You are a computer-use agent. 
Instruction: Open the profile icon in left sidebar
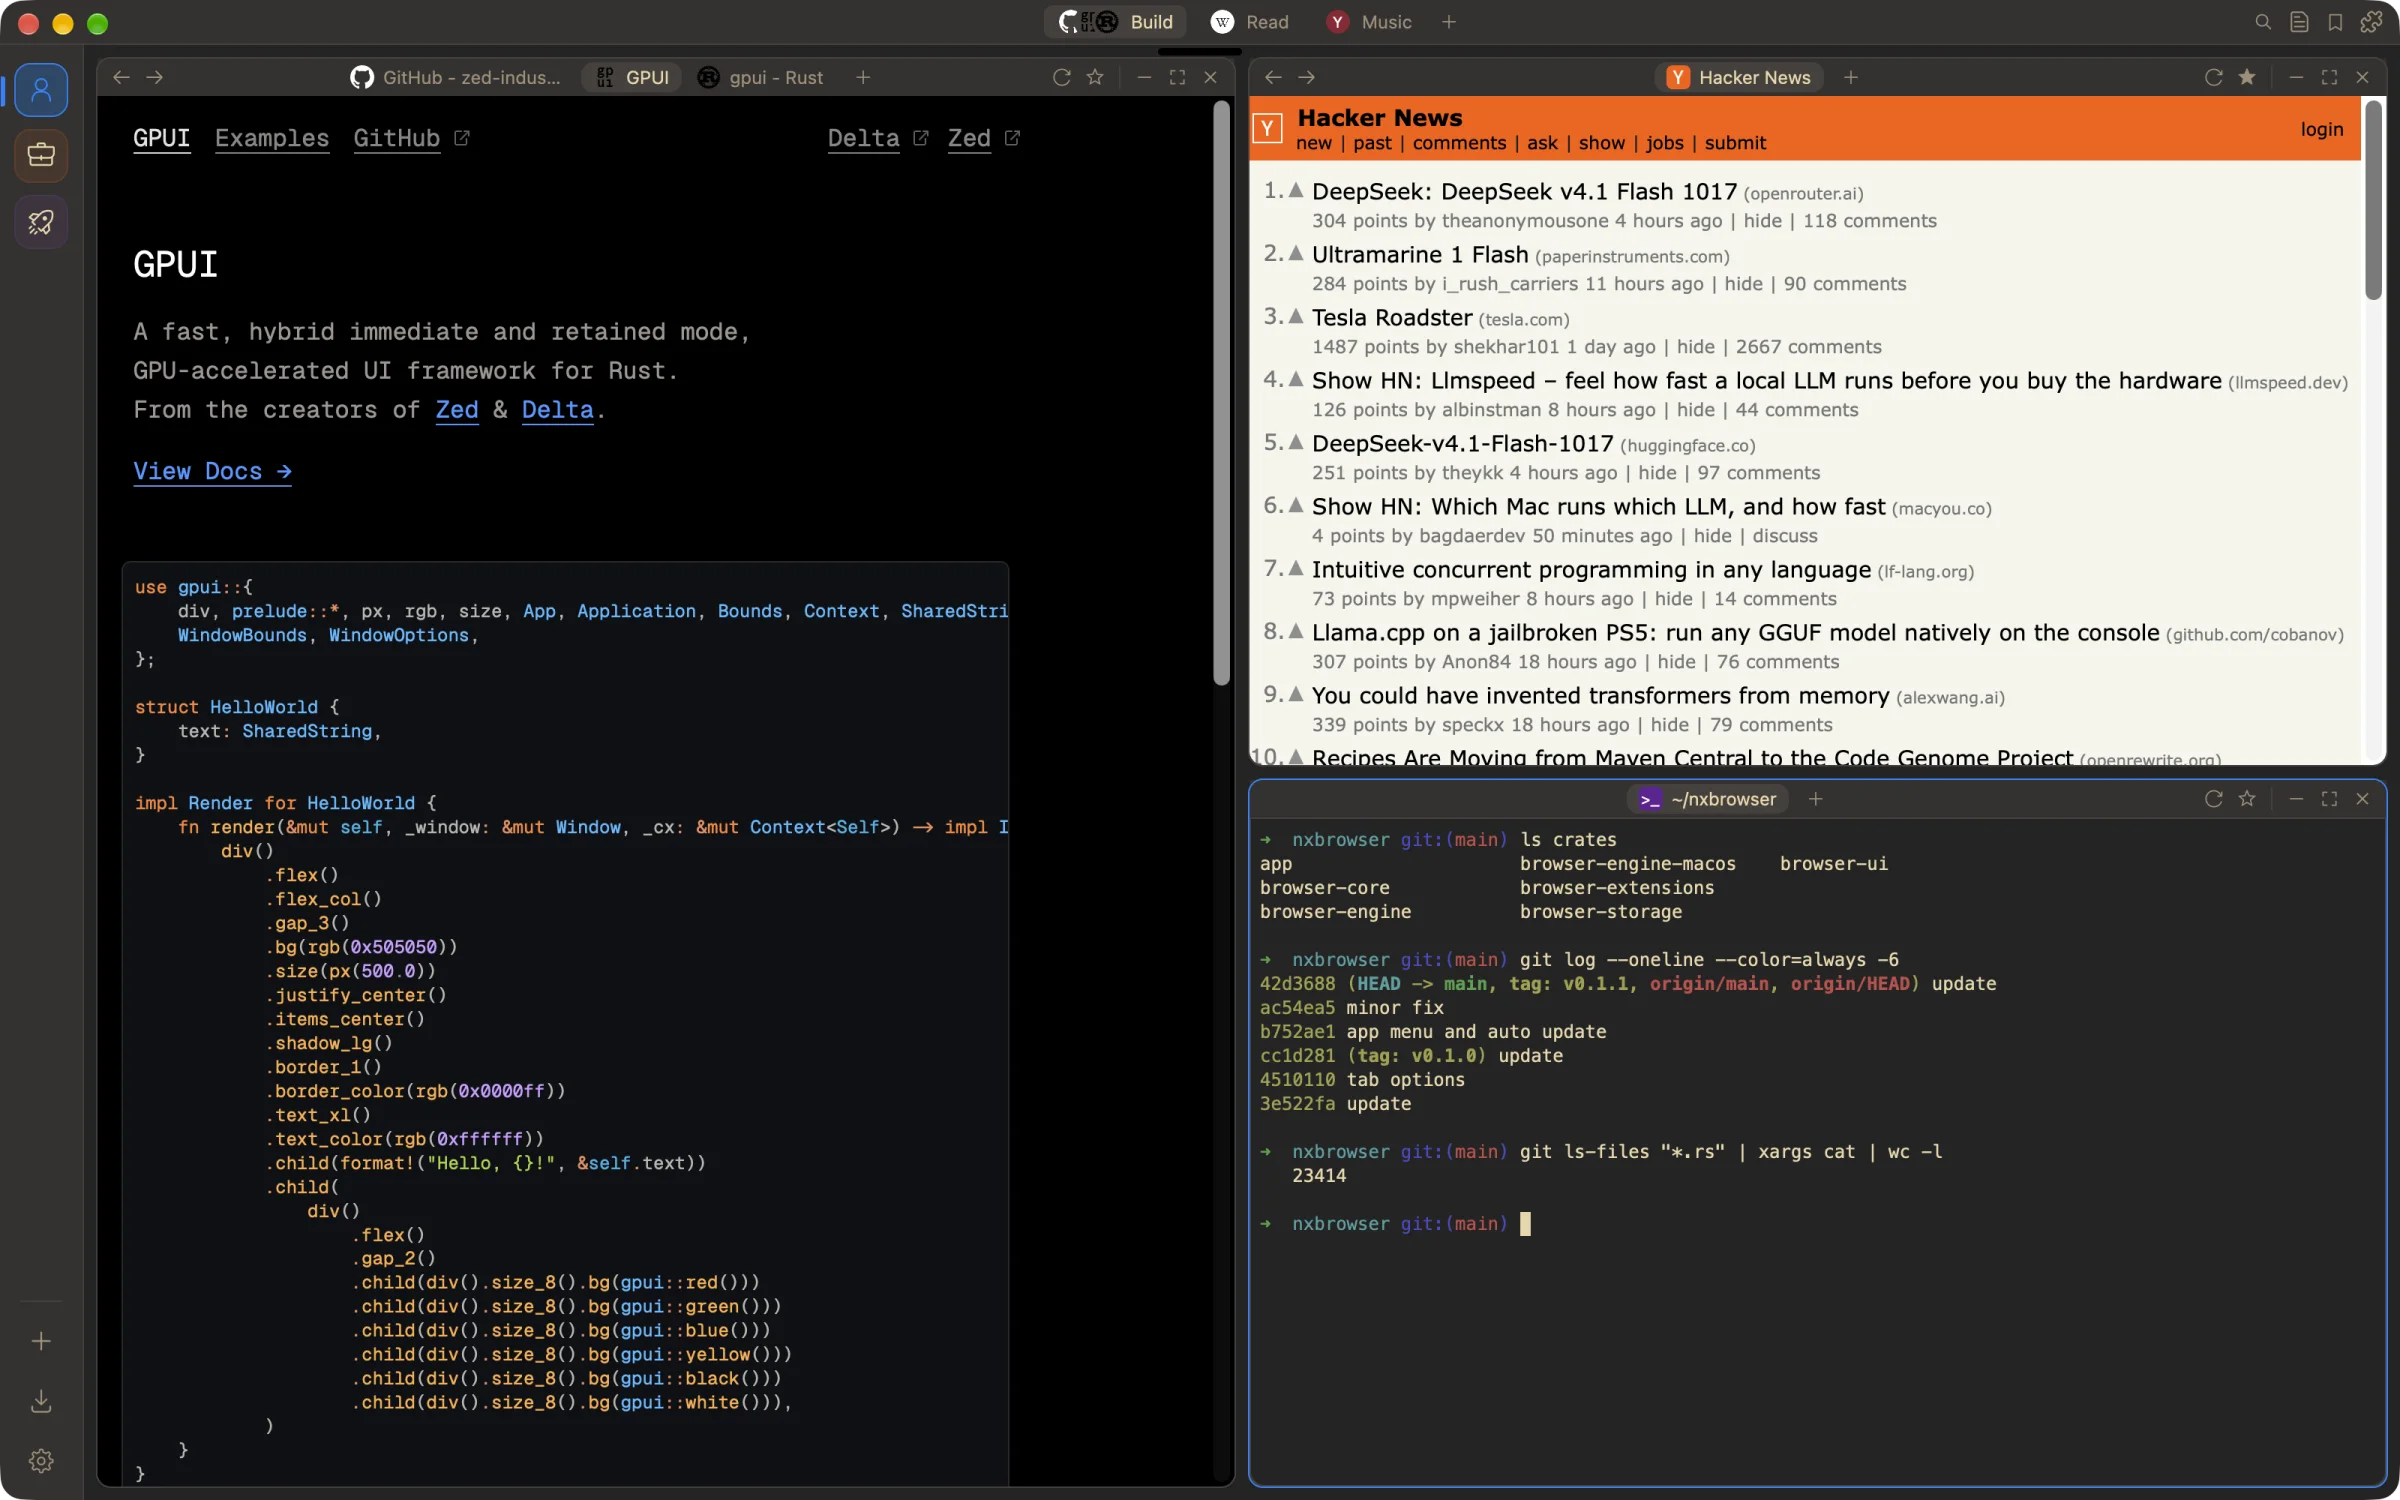point(41,90)
